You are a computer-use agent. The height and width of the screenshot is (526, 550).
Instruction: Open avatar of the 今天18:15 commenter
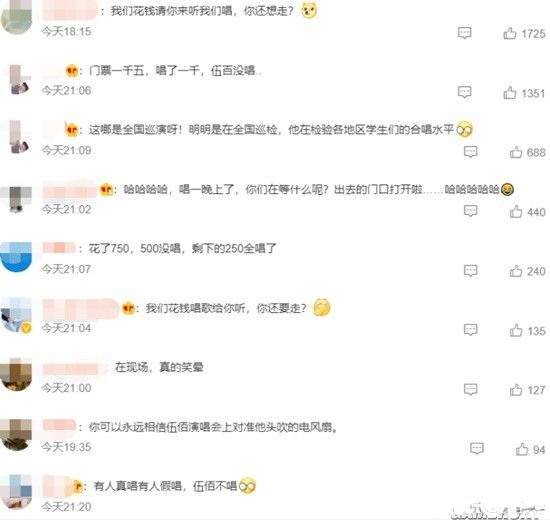point(16,18)
